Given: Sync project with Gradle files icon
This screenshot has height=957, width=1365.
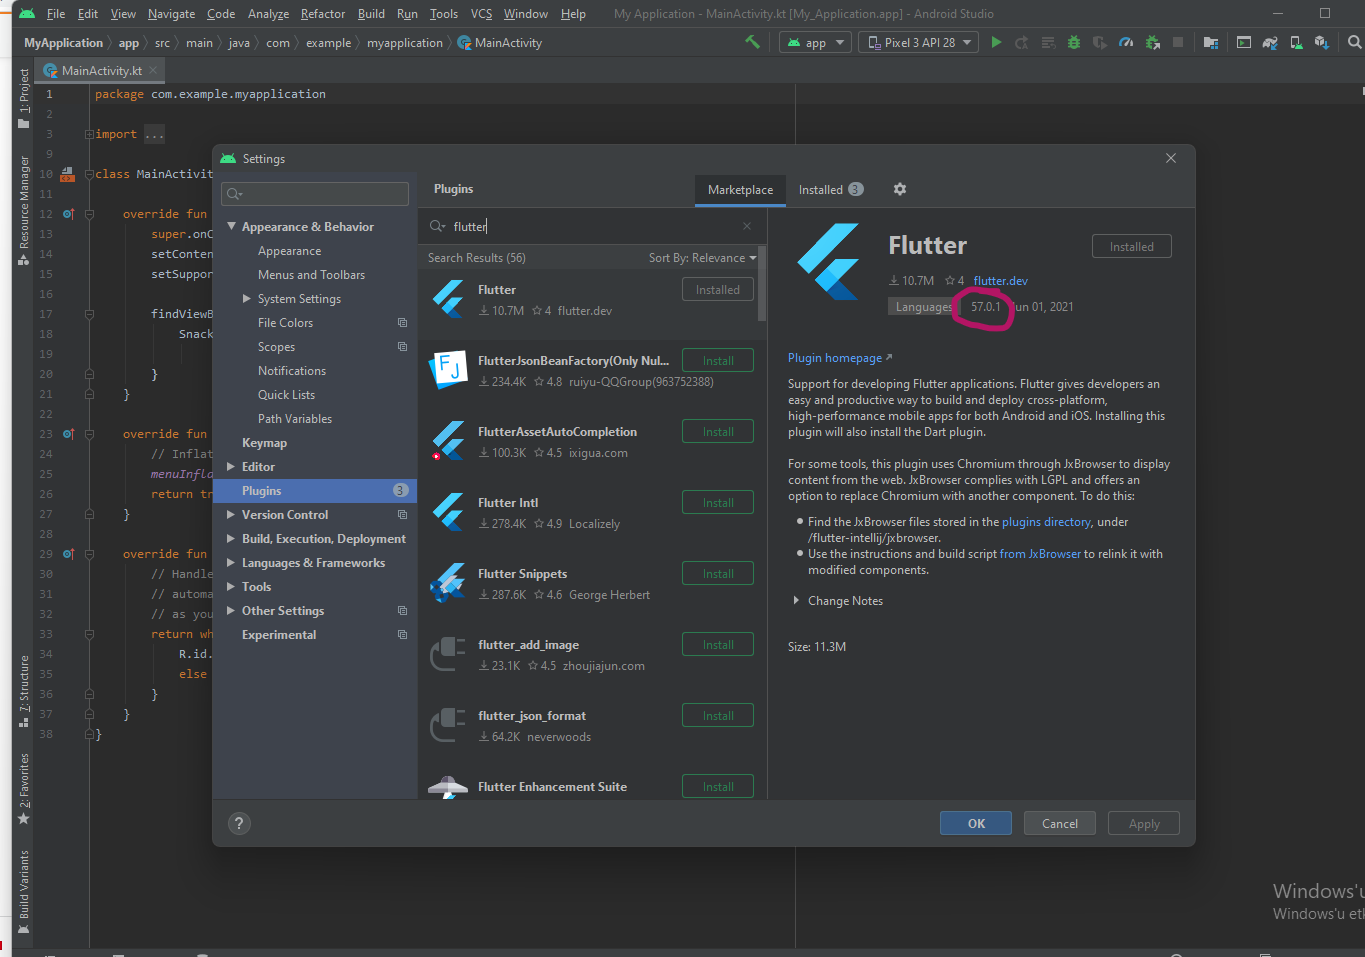Looking at the screenshot, I should coord(1270,42).
